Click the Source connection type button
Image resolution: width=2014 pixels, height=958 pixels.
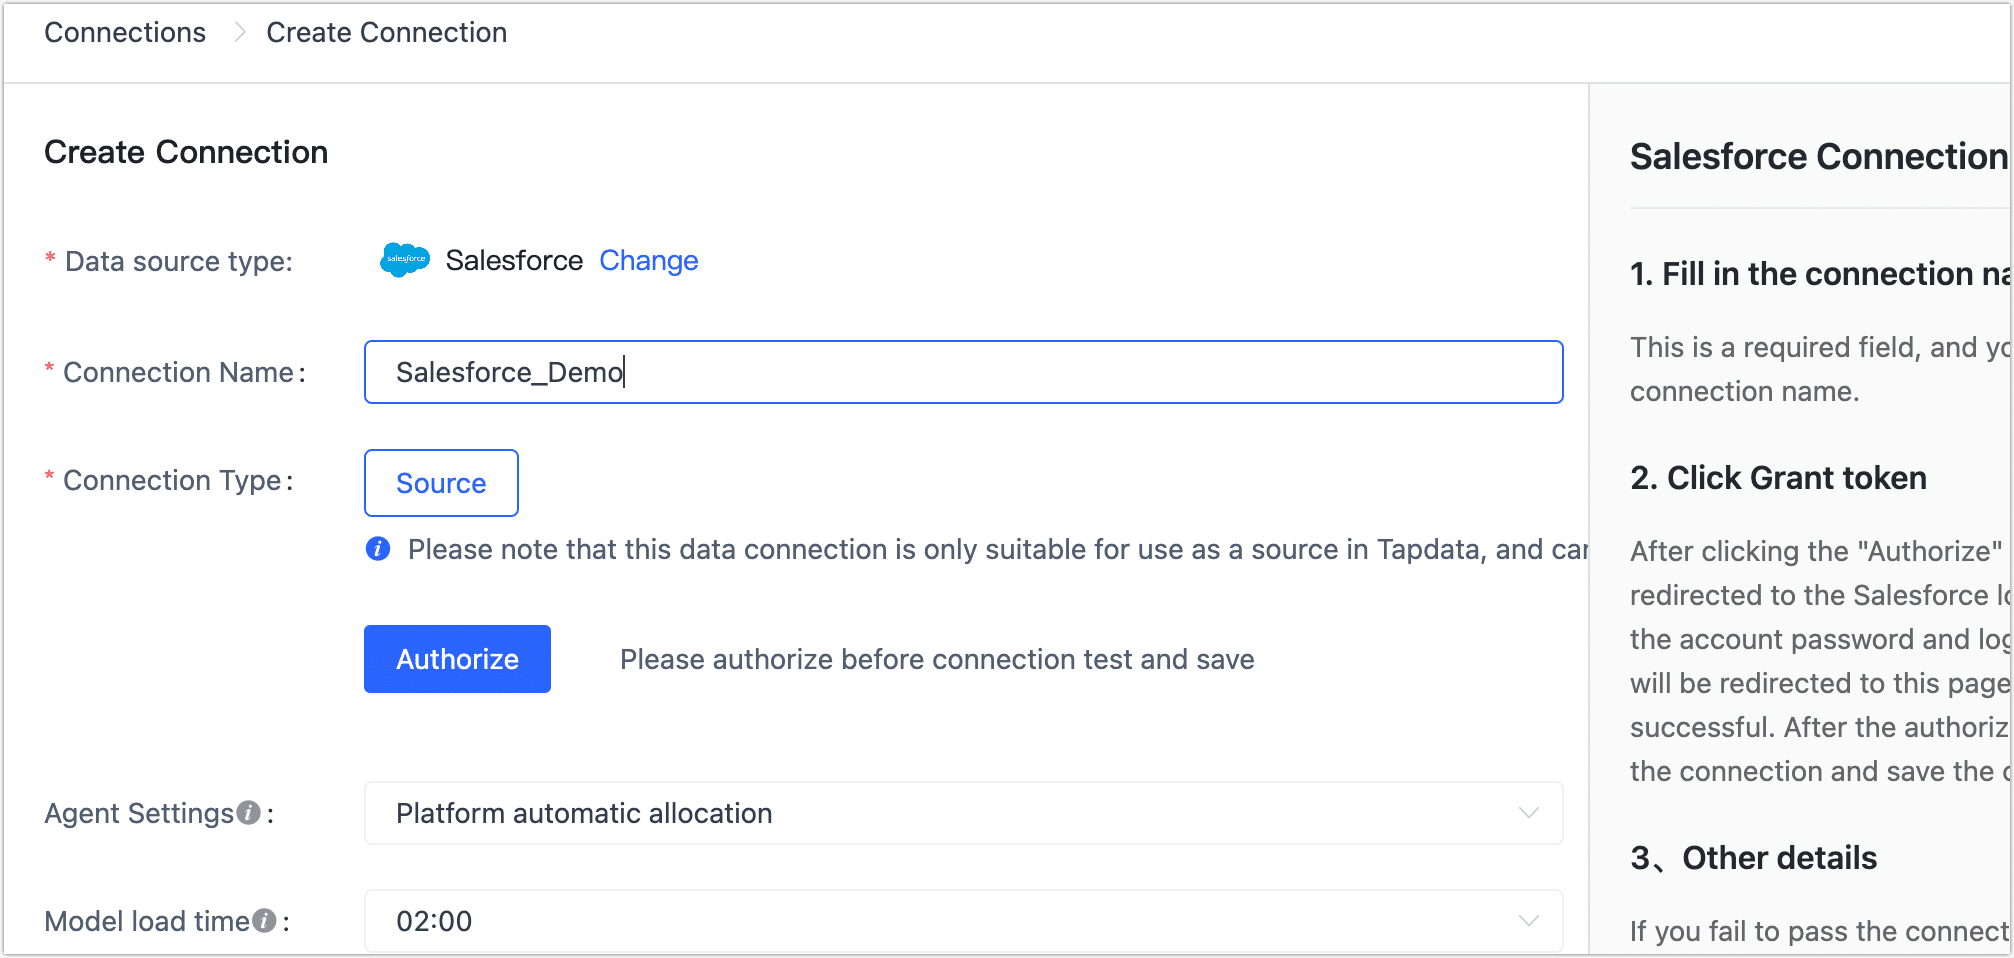(x=441, y=483)
